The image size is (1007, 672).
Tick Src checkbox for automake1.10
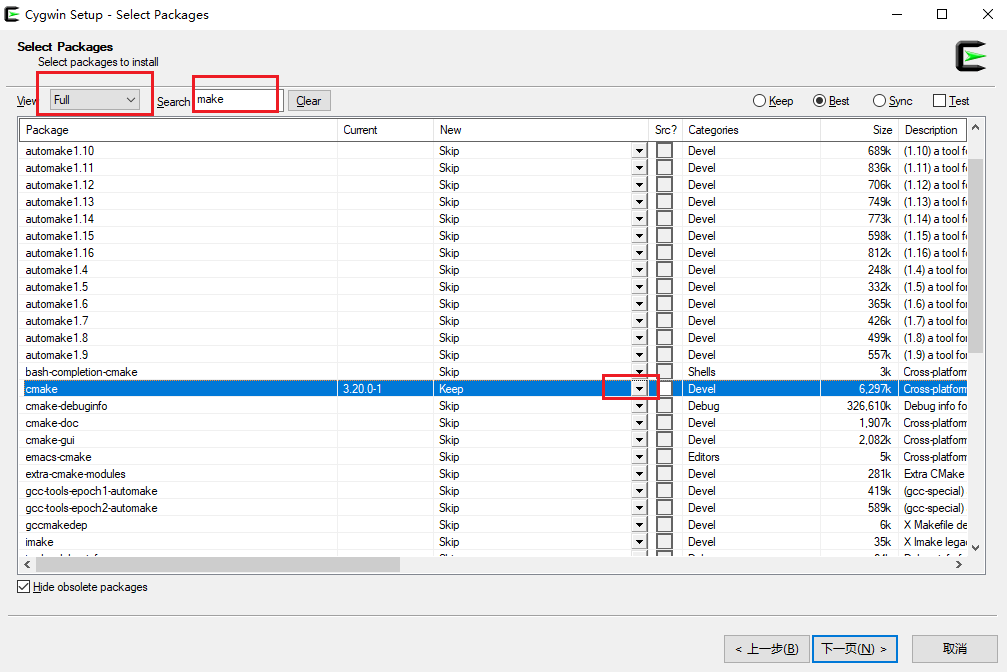pyautogui.click(x=665, y=151)
